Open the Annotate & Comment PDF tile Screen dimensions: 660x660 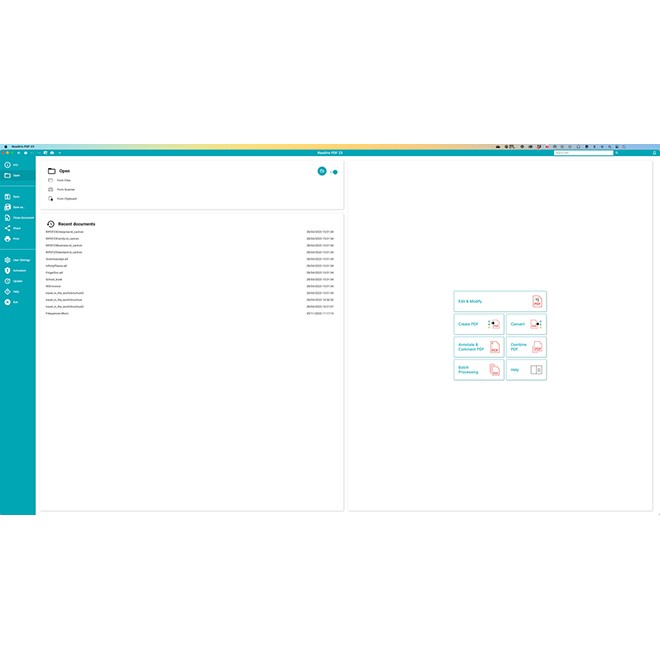pos(479,347)
